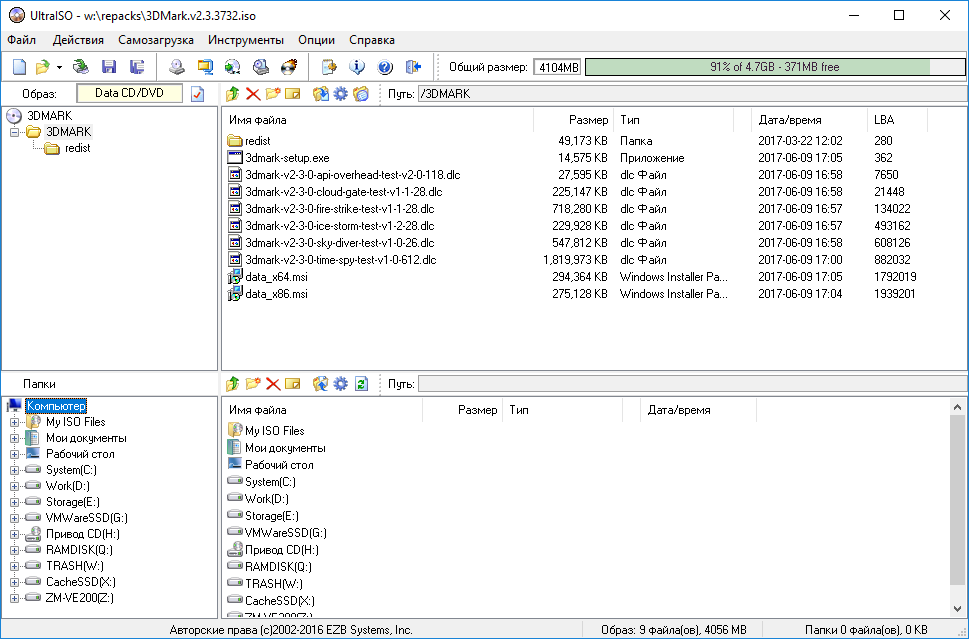Expand Work(D:) drive tree node
This screenshot has height=639, width=969.
(14, 486)
